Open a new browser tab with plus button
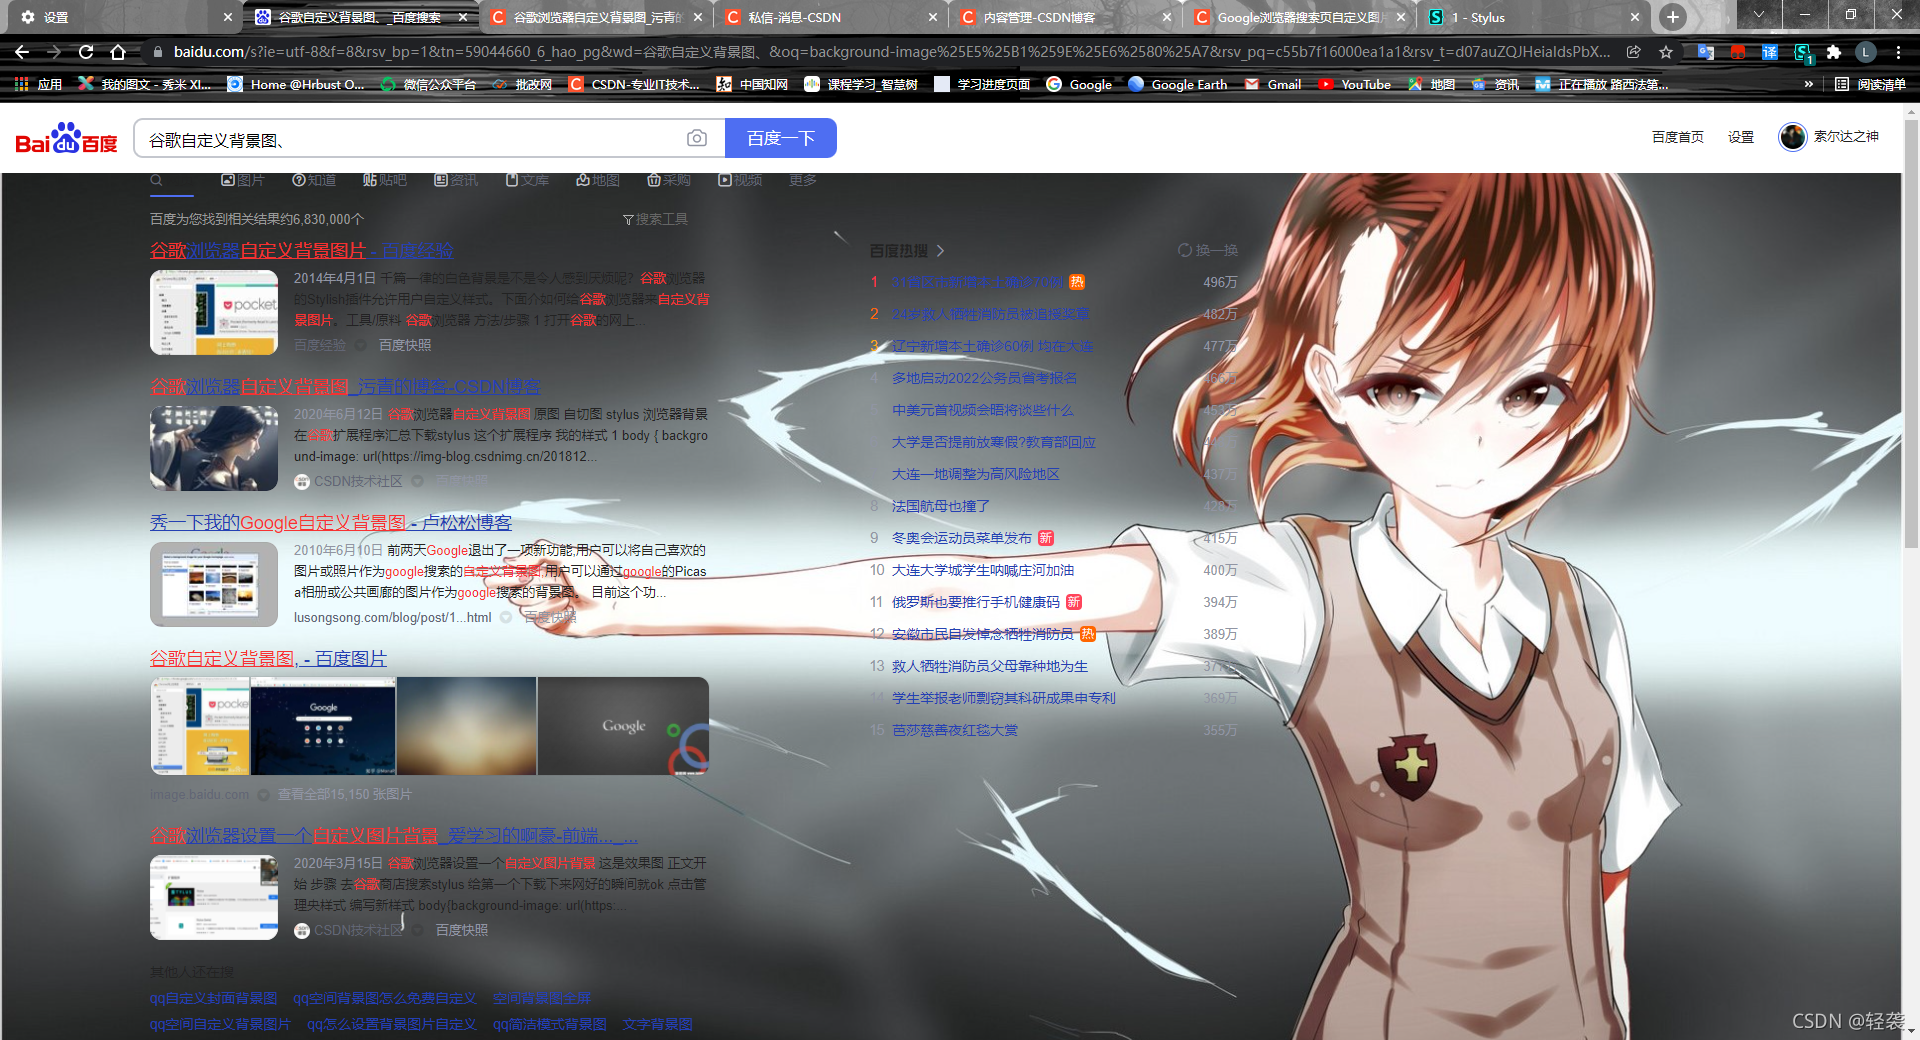The height and width of the screenshot is (1040, 1920). pyautogui.click(x=1673, y=17)
